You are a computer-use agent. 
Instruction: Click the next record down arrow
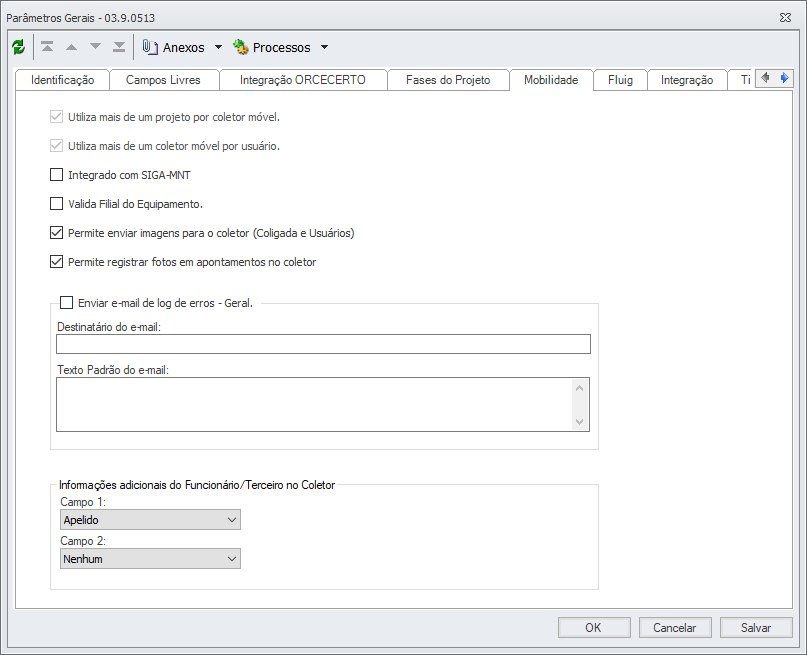[95, 47]
